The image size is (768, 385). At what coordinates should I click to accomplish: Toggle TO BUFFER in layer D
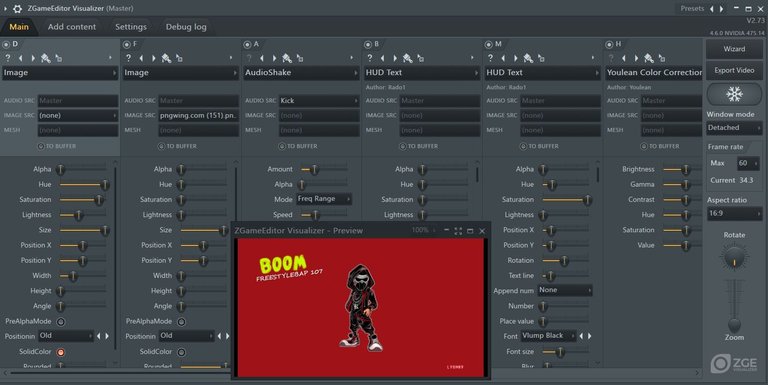point(57,146)
